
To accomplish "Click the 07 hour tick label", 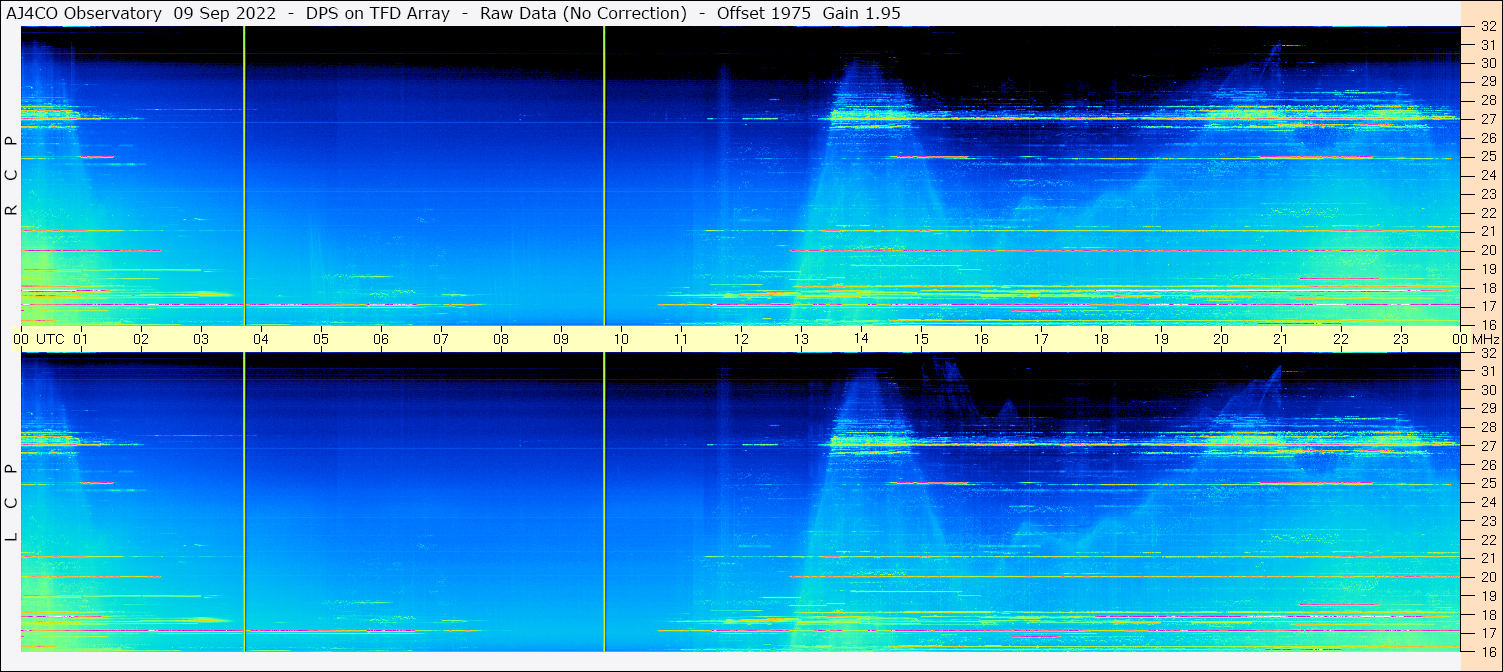I will (x=441, y=339).
